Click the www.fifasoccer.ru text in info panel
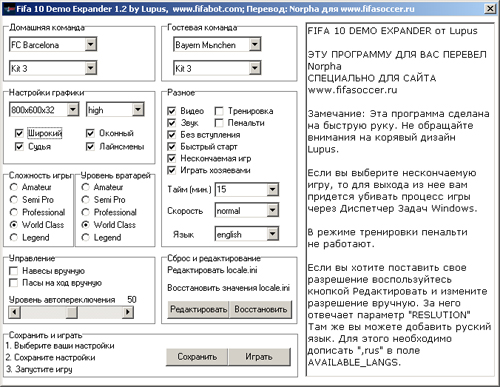This screenshot has height=387, width=500. pyautogui.click(x=352, y=90)
